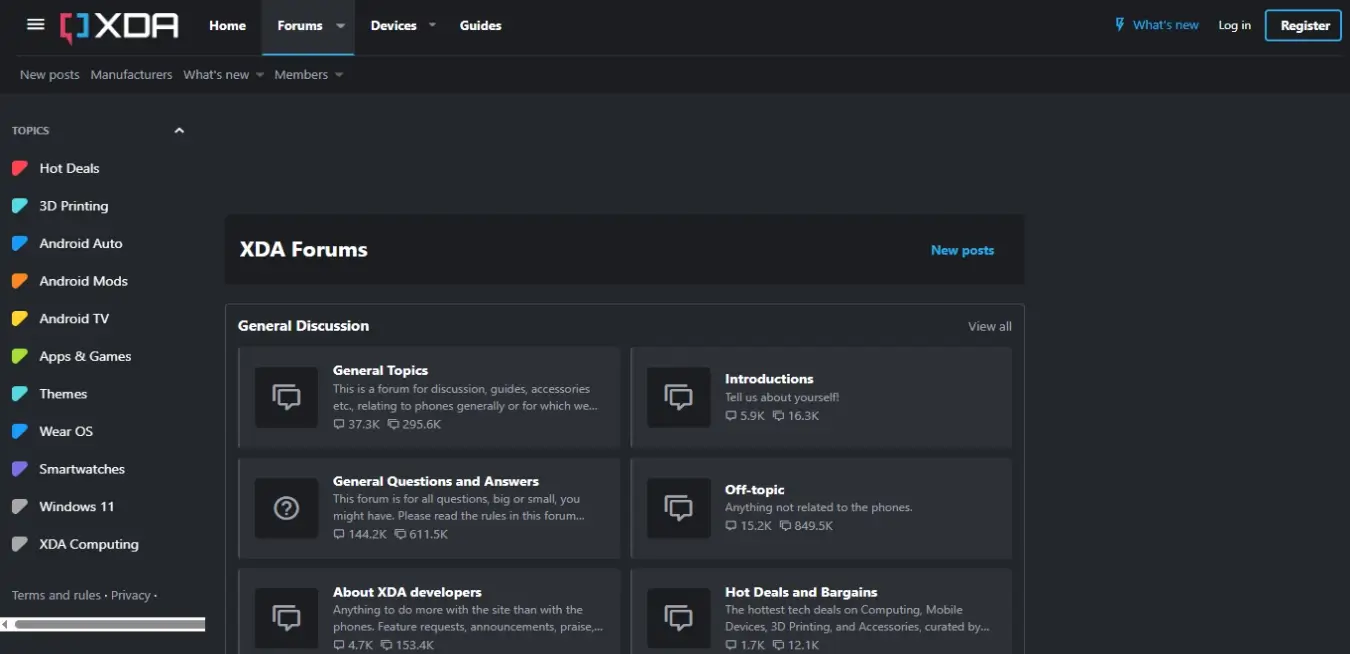Click the XDA logo

pyautogui.click(x=119, y=26)
